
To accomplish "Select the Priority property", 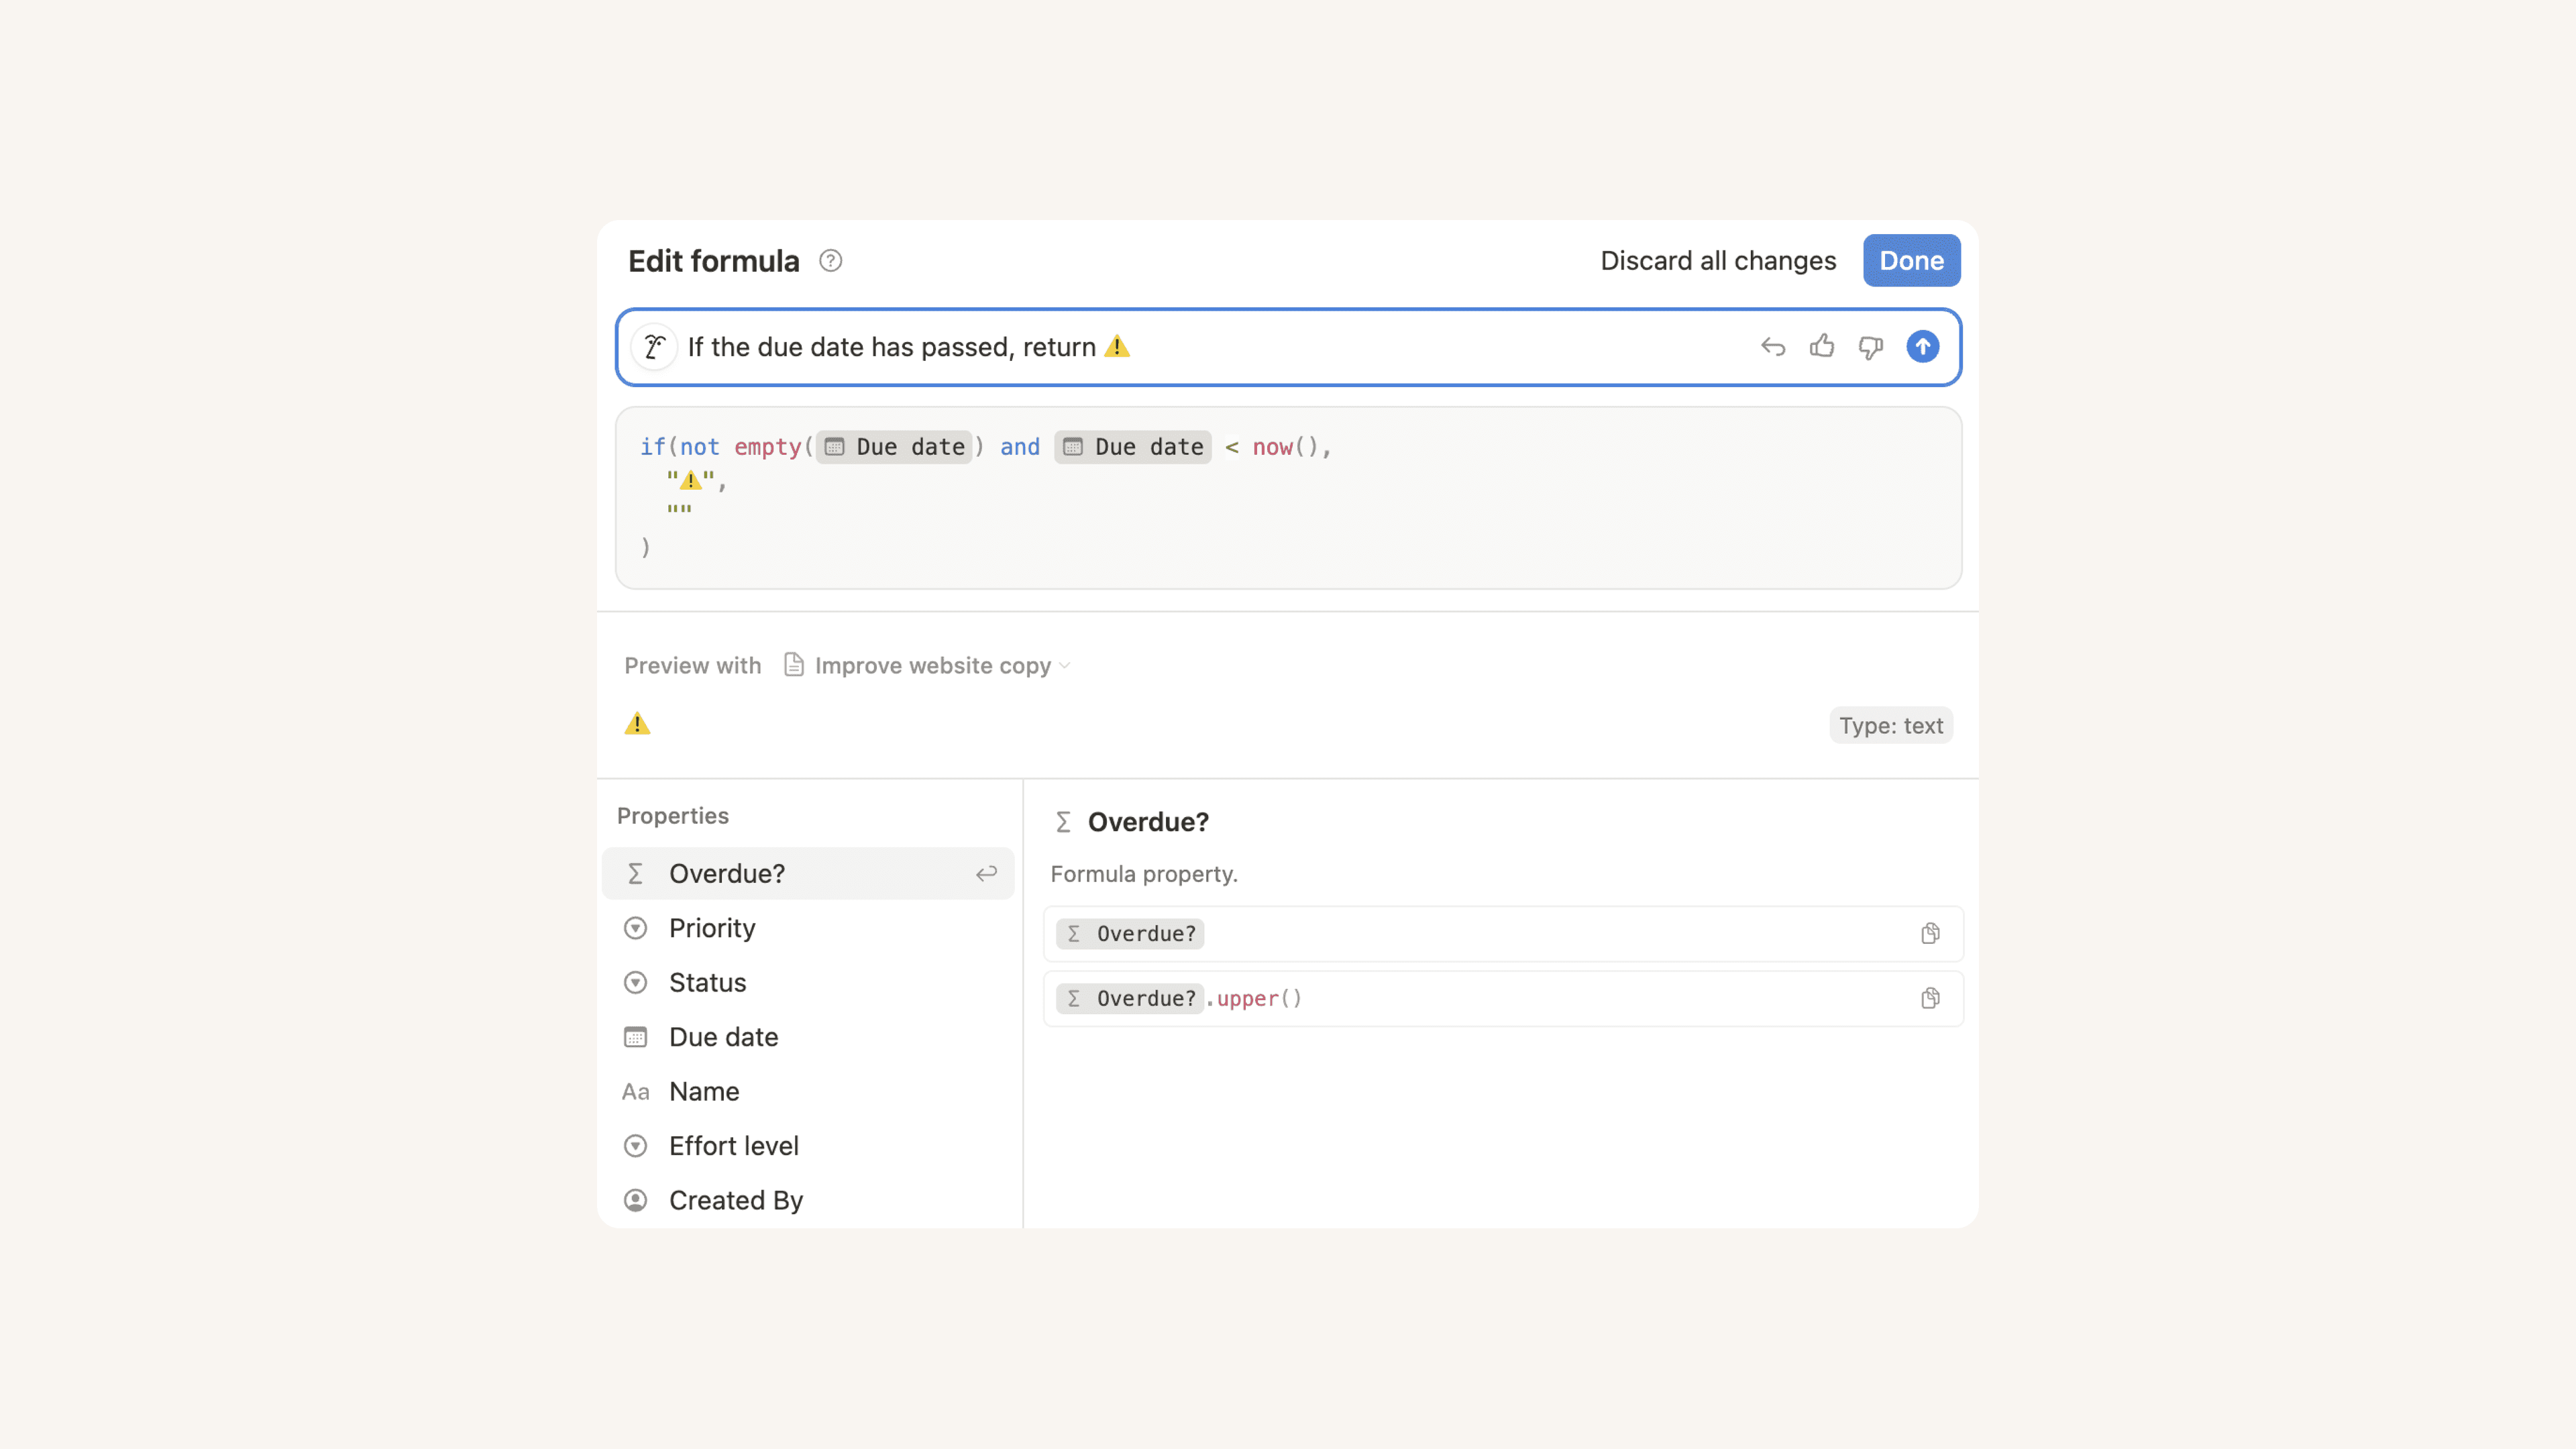I will [x=712, y=928].
